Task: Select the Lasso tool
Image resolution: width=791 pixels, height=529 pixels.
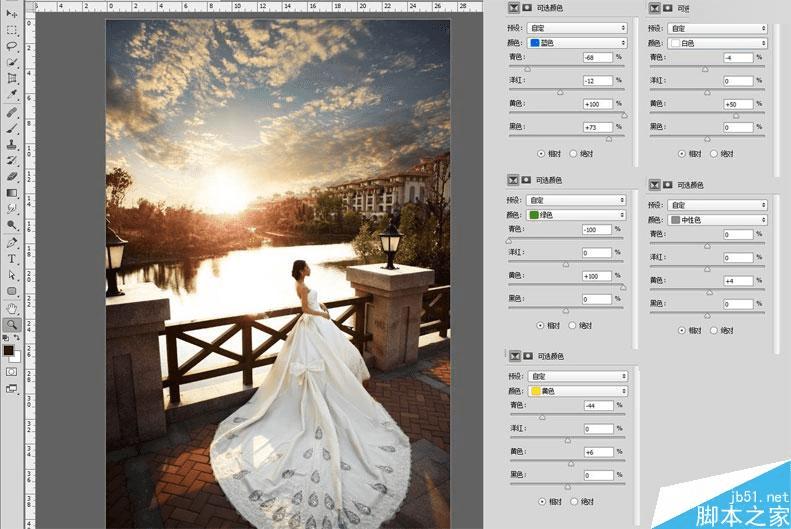Action: (x=12, y=46)
